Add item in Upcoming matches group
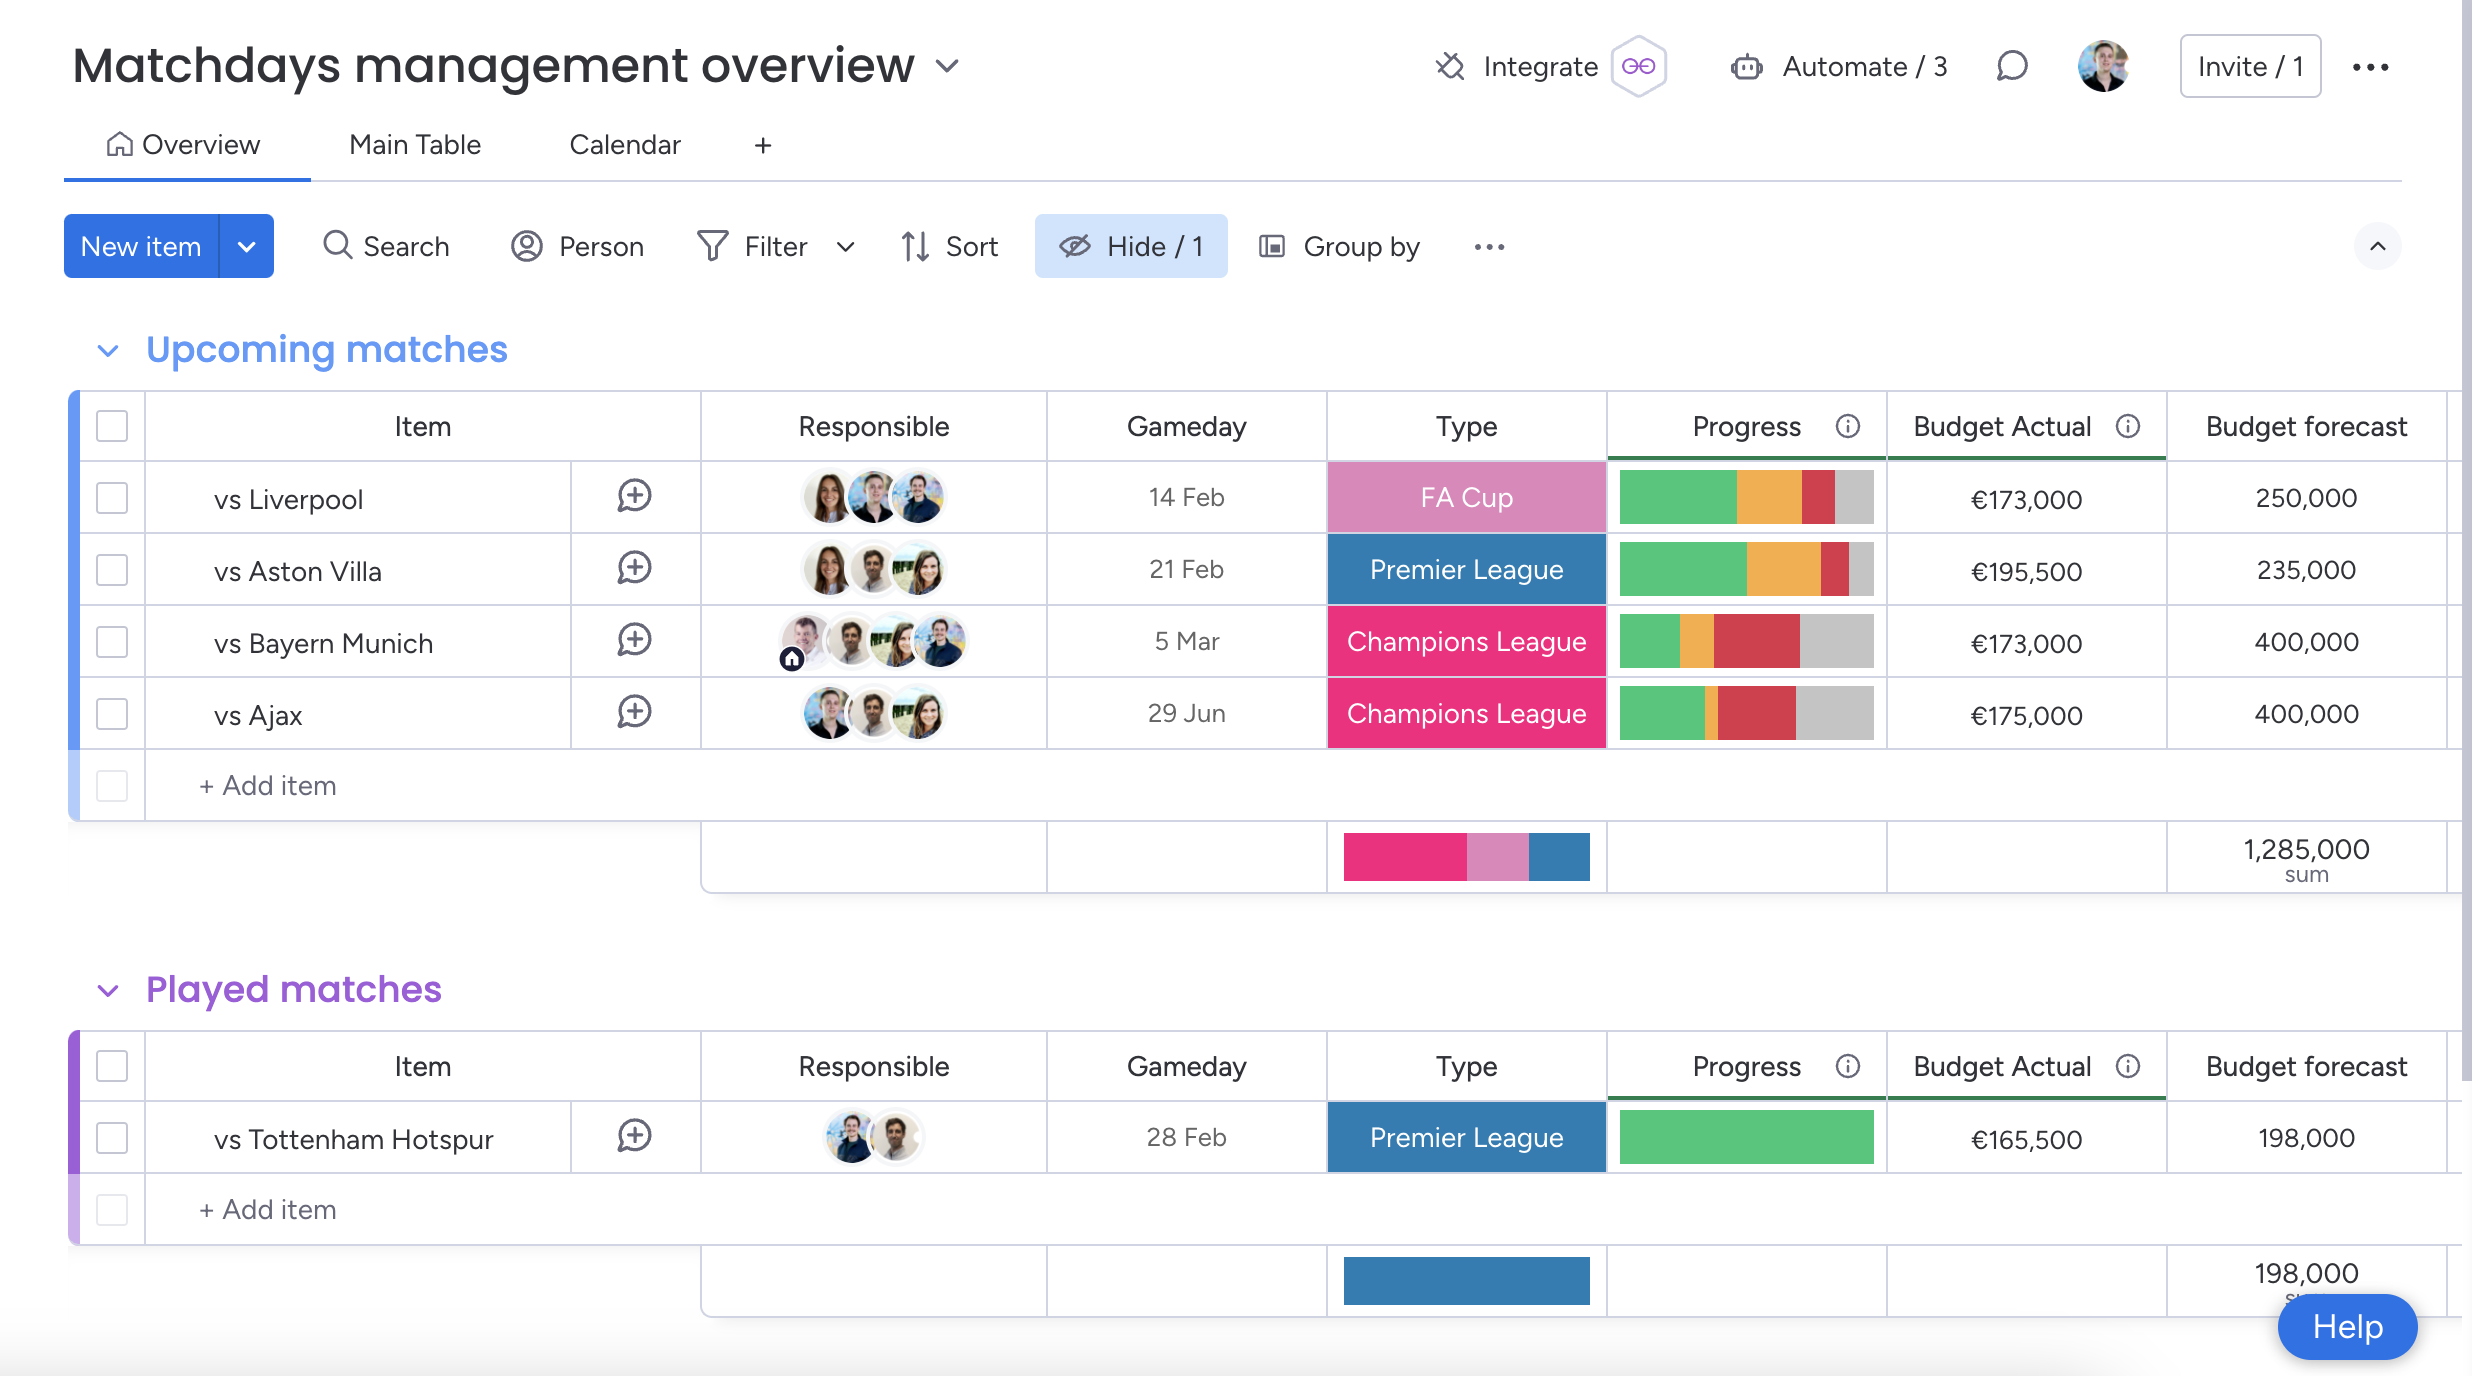 coord(268,786)
